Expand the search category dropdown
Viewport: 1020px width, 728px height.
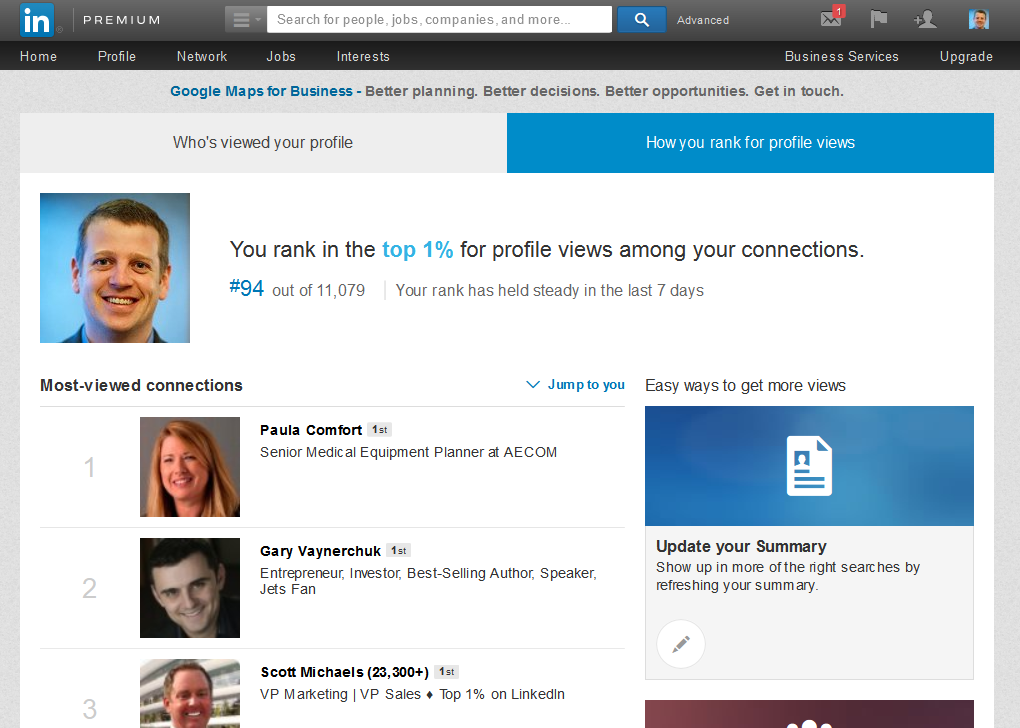click(245, 19)
